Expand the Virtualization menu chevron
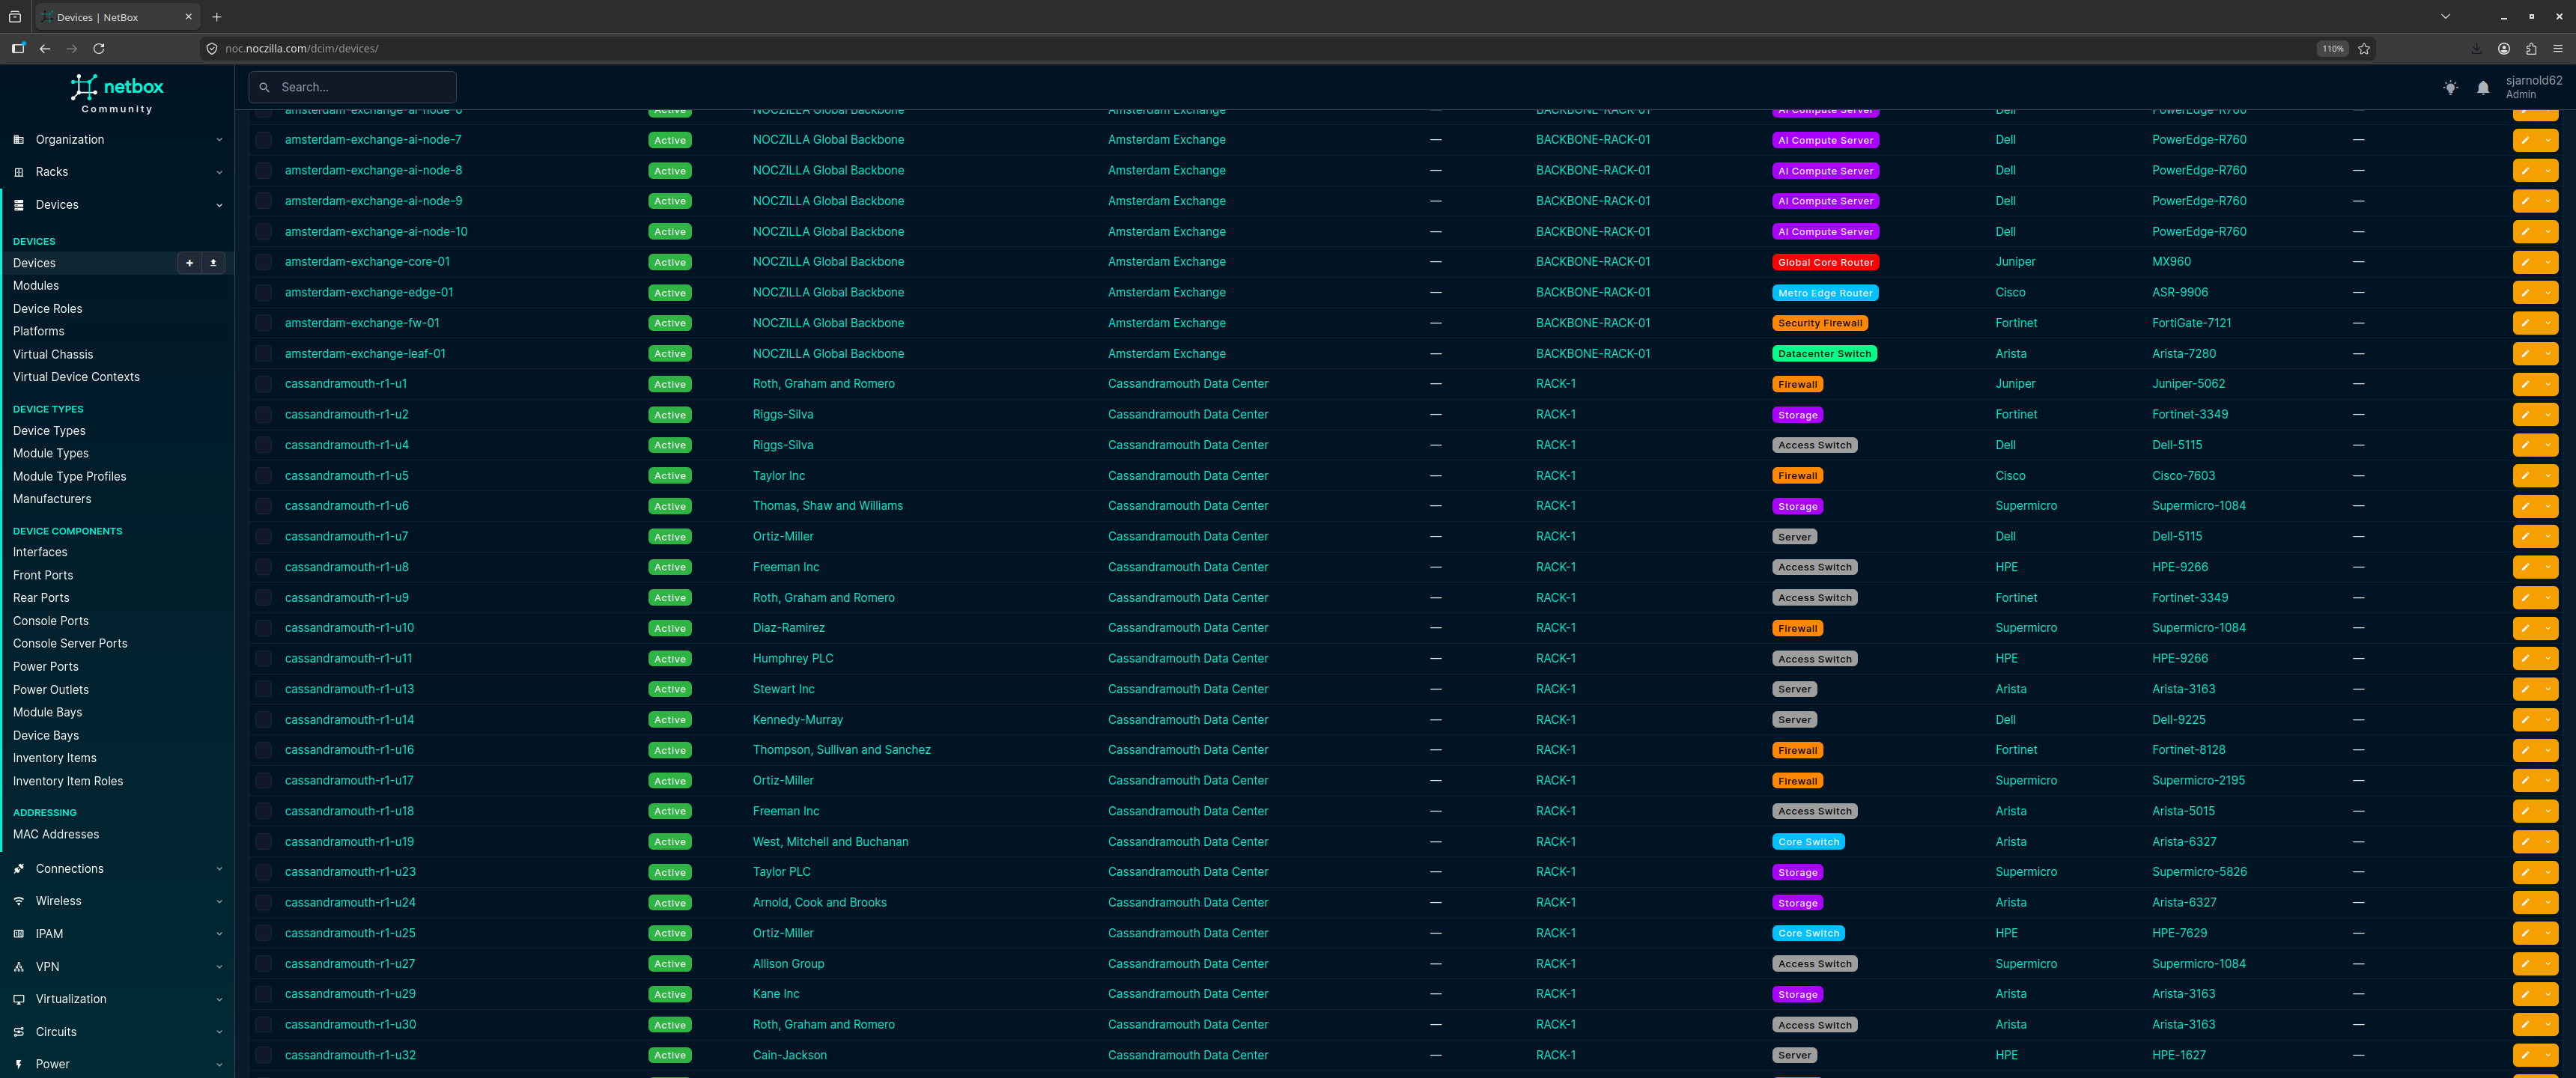This screenshot has width=2576, height=1078. coord(219,999)
